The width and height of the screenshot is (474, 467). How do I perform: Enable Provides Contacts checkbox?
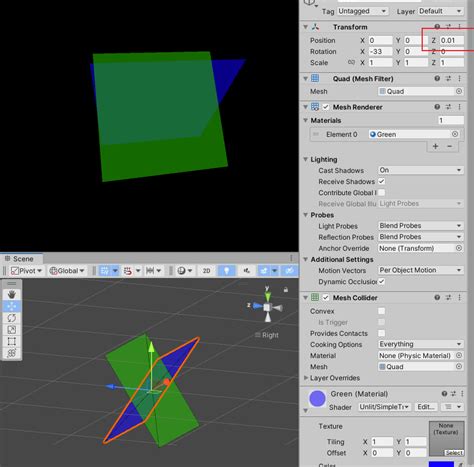tap(382, 333)
